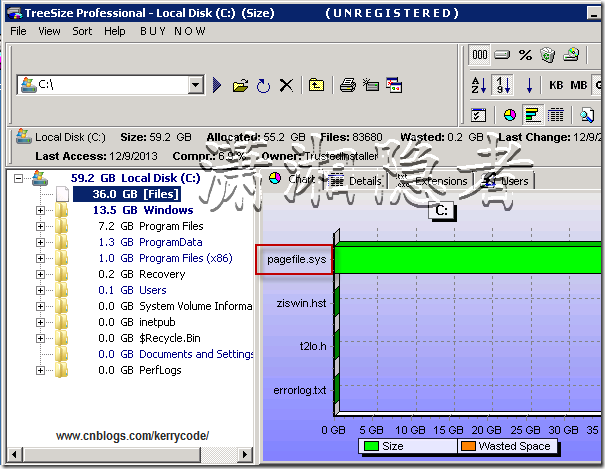This screenshot has width=605, height=469.
Task: Expand the Windows folder node
Action: pyautogui.click(x=40, y=210)
